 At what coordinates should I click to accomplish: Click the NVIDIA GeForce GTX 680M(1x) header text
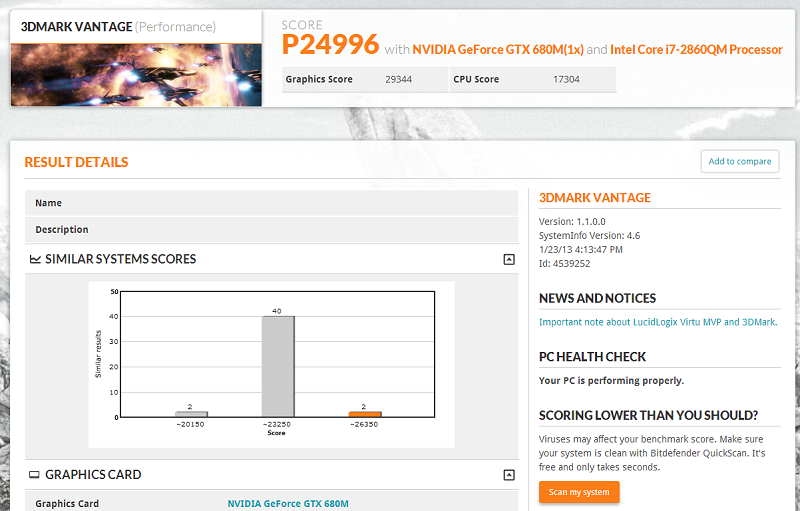[x=498, y=49]
